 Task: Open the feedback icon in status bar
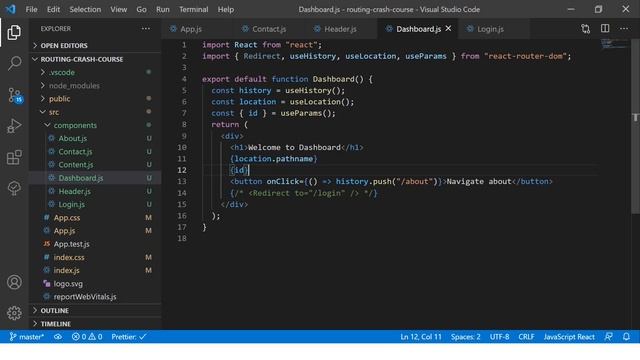coord(608,337)
